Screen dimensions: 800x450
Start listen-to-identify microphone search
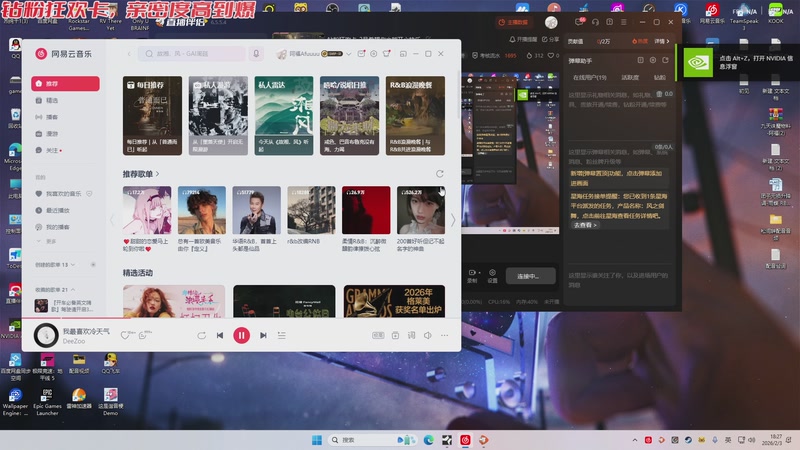(x=256, y=54)
